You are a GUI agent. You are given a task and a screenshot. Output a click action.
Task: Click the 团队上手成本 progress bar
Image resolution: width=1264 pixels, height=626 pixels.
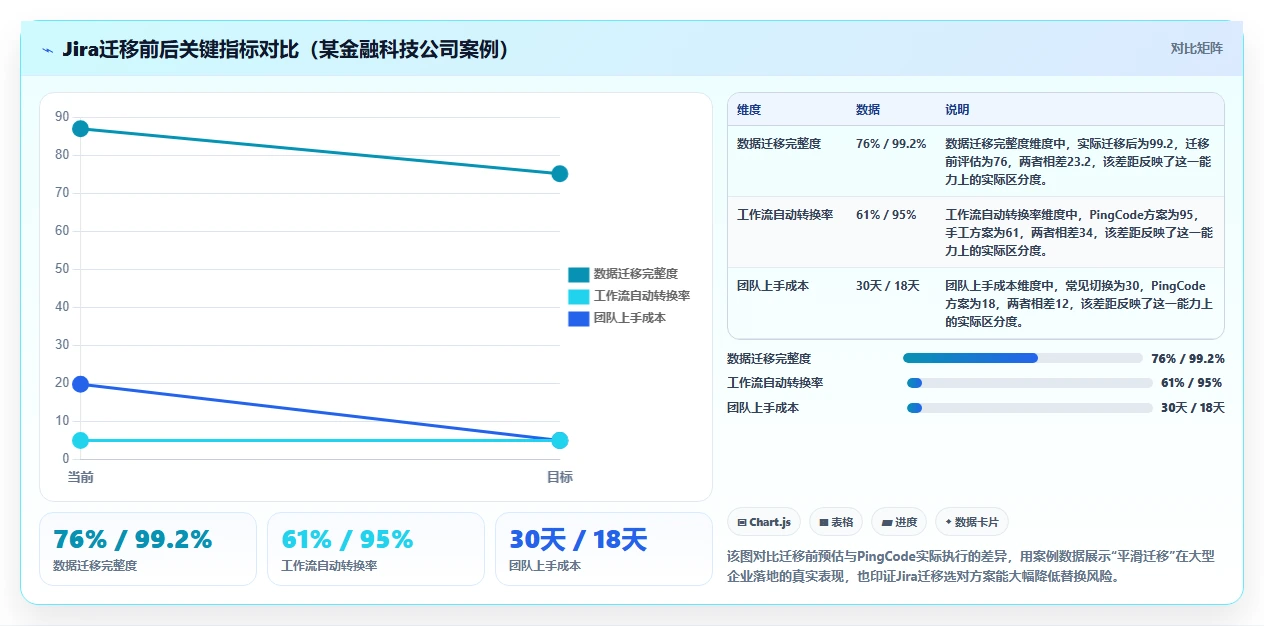1029,408
